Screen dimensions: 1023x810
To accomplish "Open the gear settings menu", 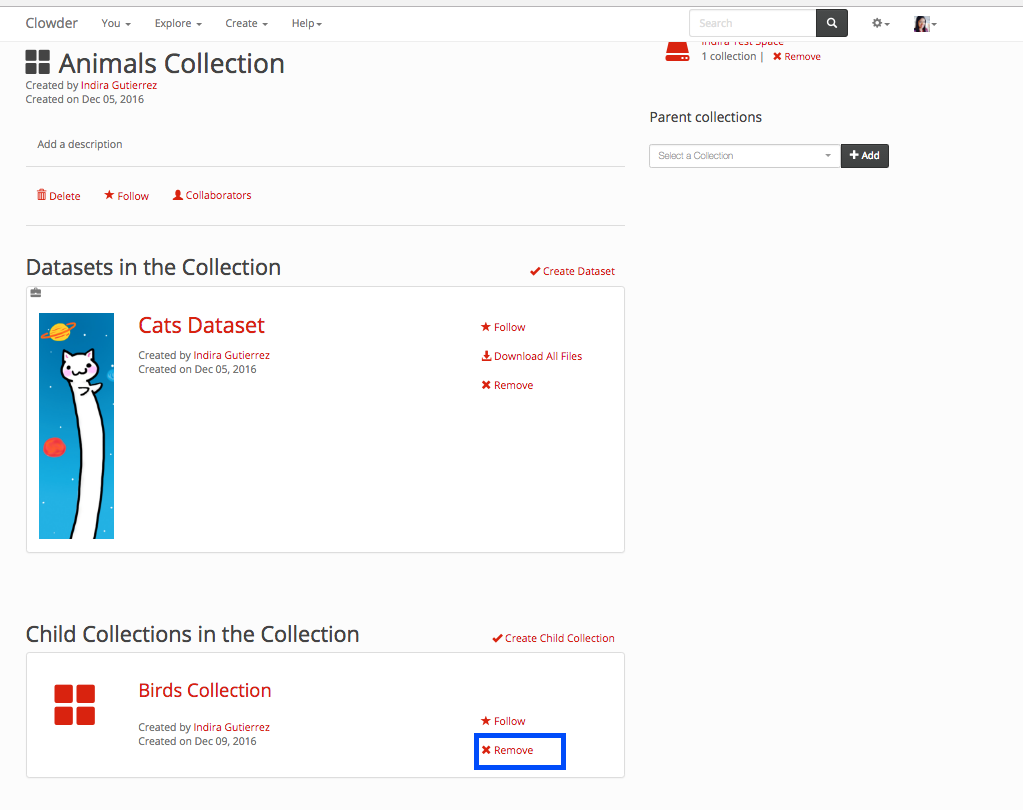I will [x=880, y=23].
